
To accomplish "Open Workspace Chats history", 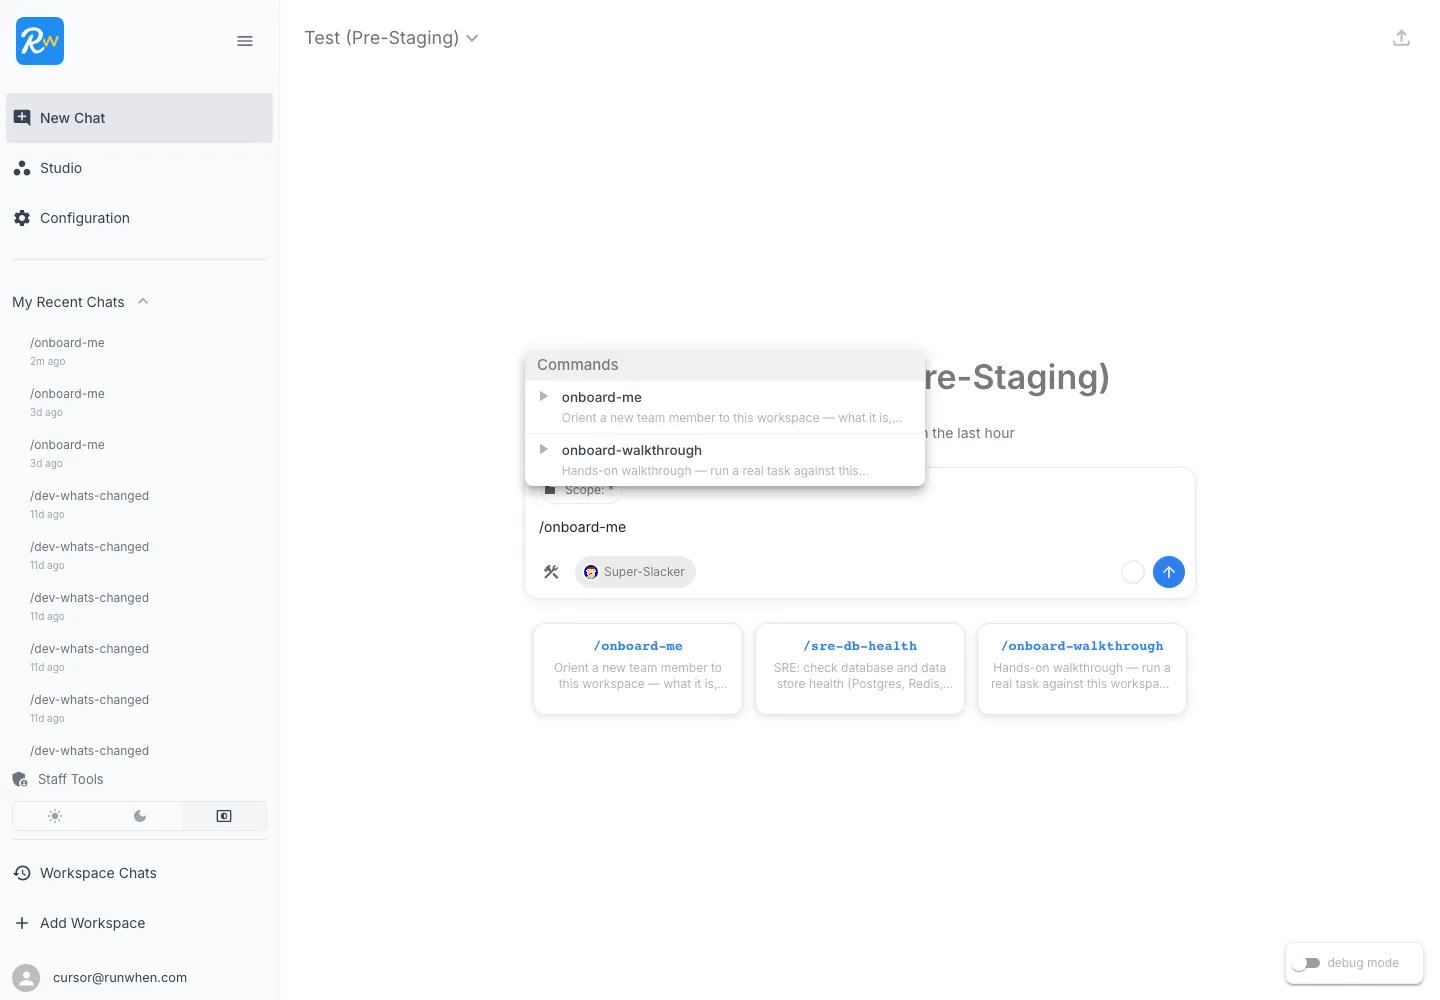I will [98, 873].
